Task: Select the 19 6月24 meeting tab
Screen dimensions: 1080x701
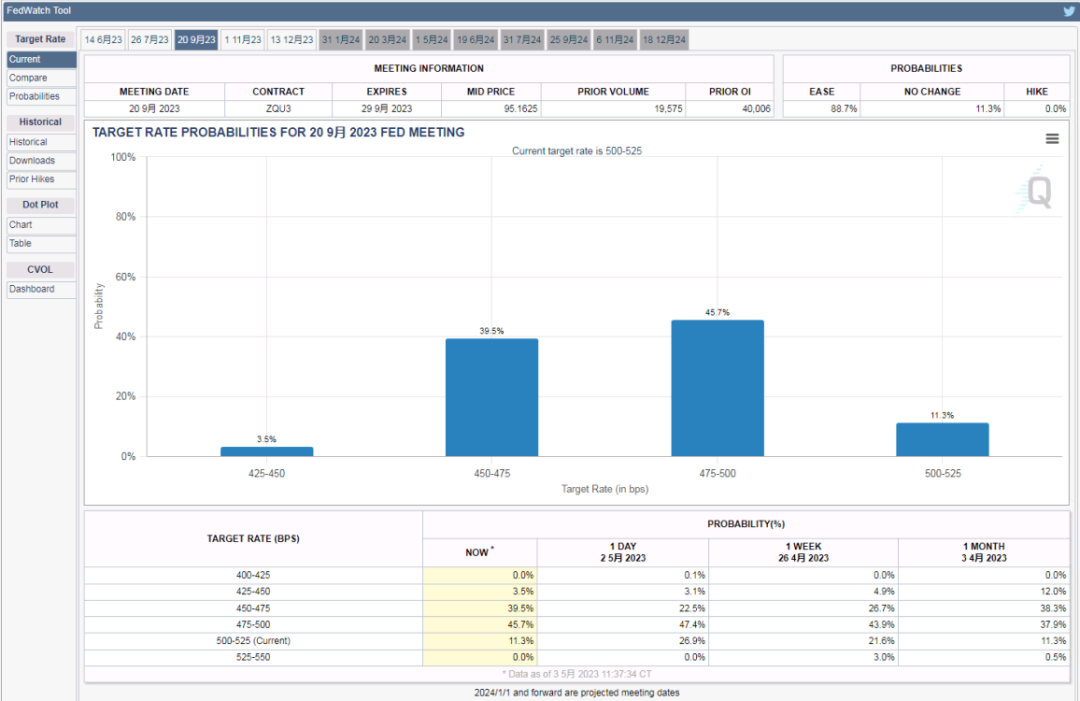Action: coord(476,40)
